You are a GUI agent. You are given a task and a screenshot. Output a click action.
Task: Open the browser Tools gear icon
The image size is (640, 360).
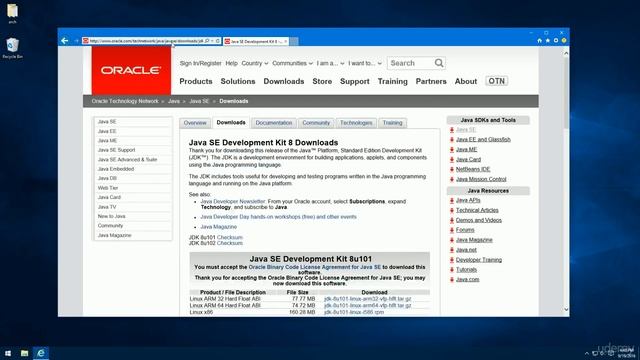[x=556, y=41]
